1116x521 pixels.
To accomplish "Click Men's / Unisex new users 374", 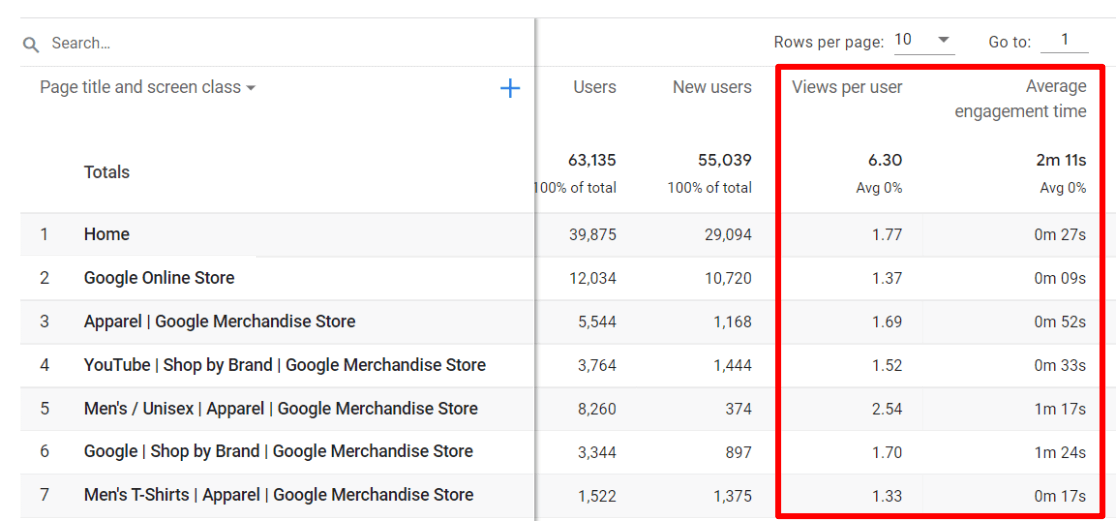I will 740,409.
